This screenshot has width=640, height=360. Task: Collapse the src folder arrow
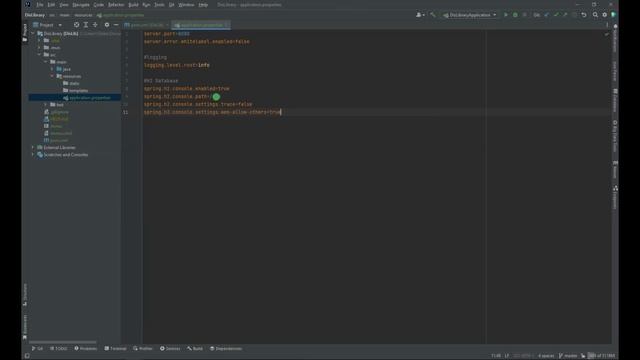click(x=40, y=55)
